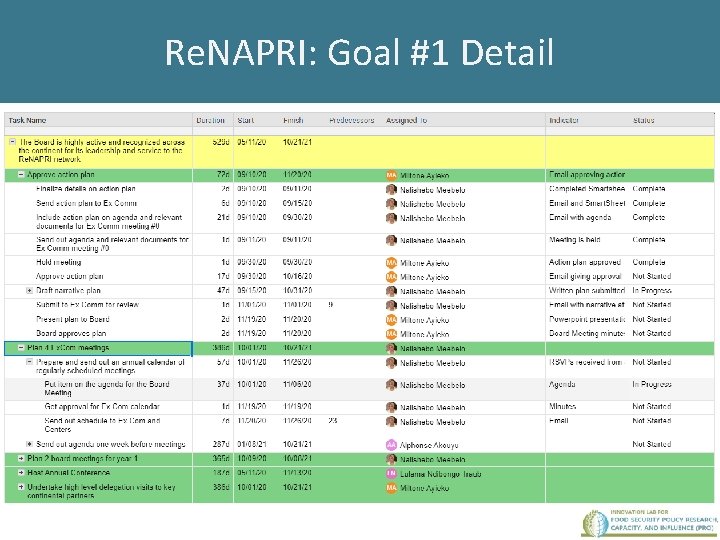Click Nalishebo avatar in 'Prepare and send out annual calendar' row
720x540 pixels.
point(391,363)
